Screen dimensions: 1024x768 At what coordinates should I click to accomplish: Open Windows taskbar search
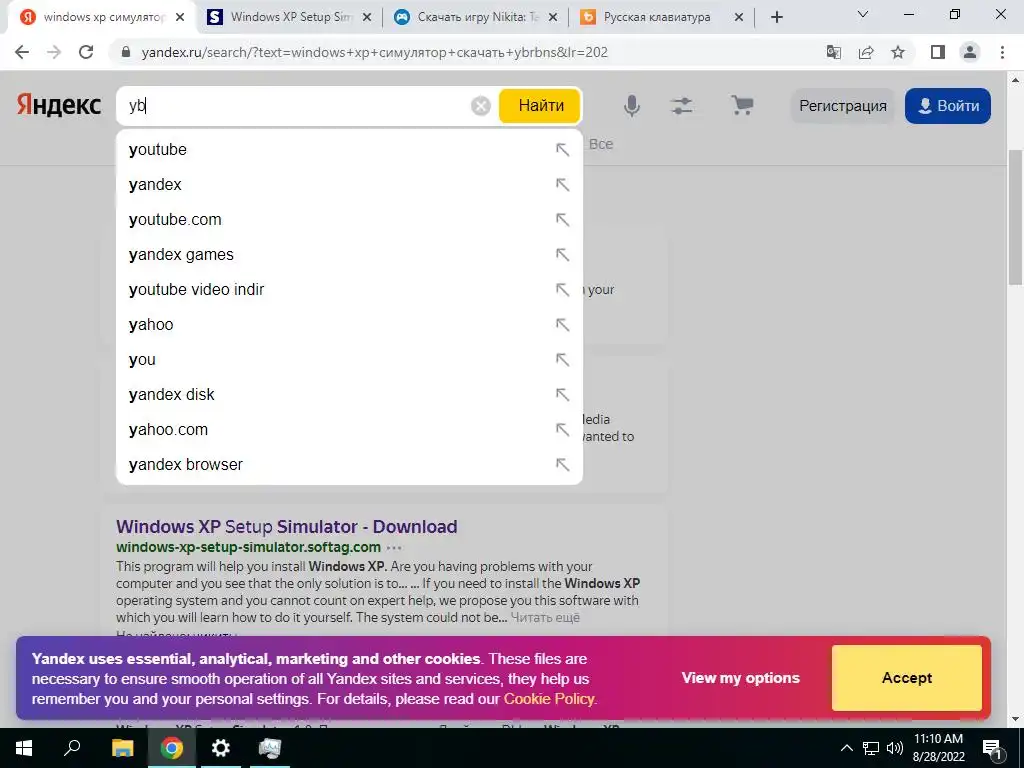[x=72, y=748]
